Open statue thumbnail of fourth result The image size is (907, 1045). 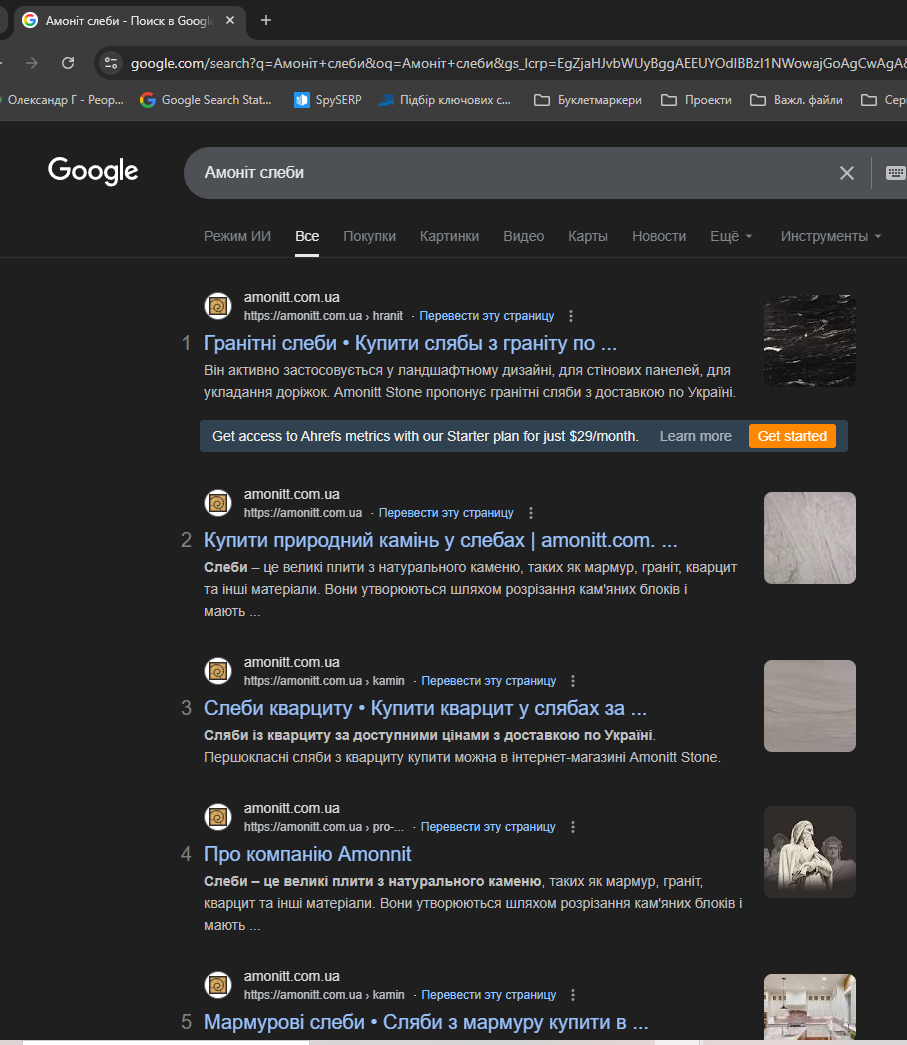coord(810,852)
